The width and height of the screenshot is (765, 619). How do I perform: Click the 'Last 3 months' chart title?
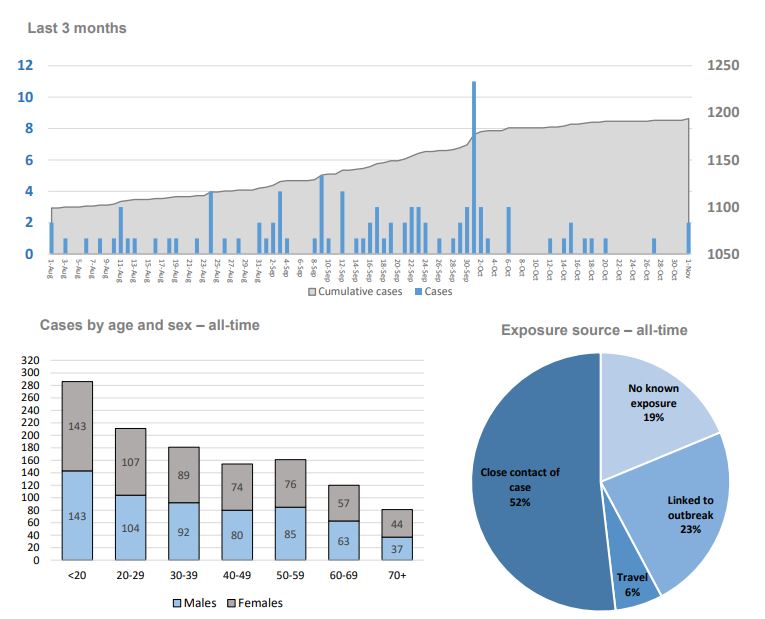tap(77, 28)
